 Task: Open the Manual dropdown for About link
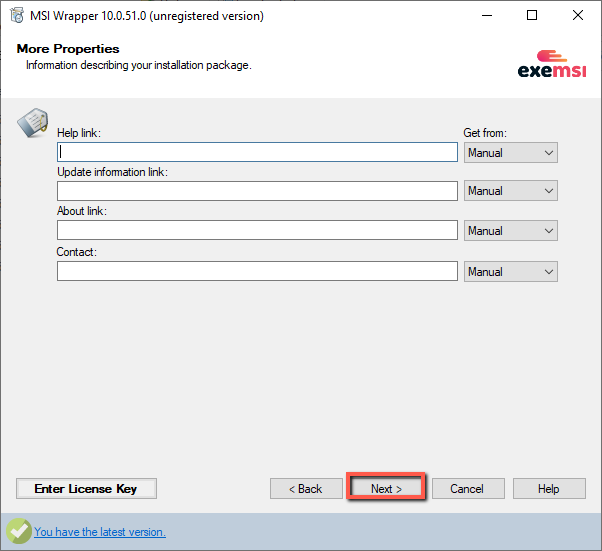pos(511,231)
